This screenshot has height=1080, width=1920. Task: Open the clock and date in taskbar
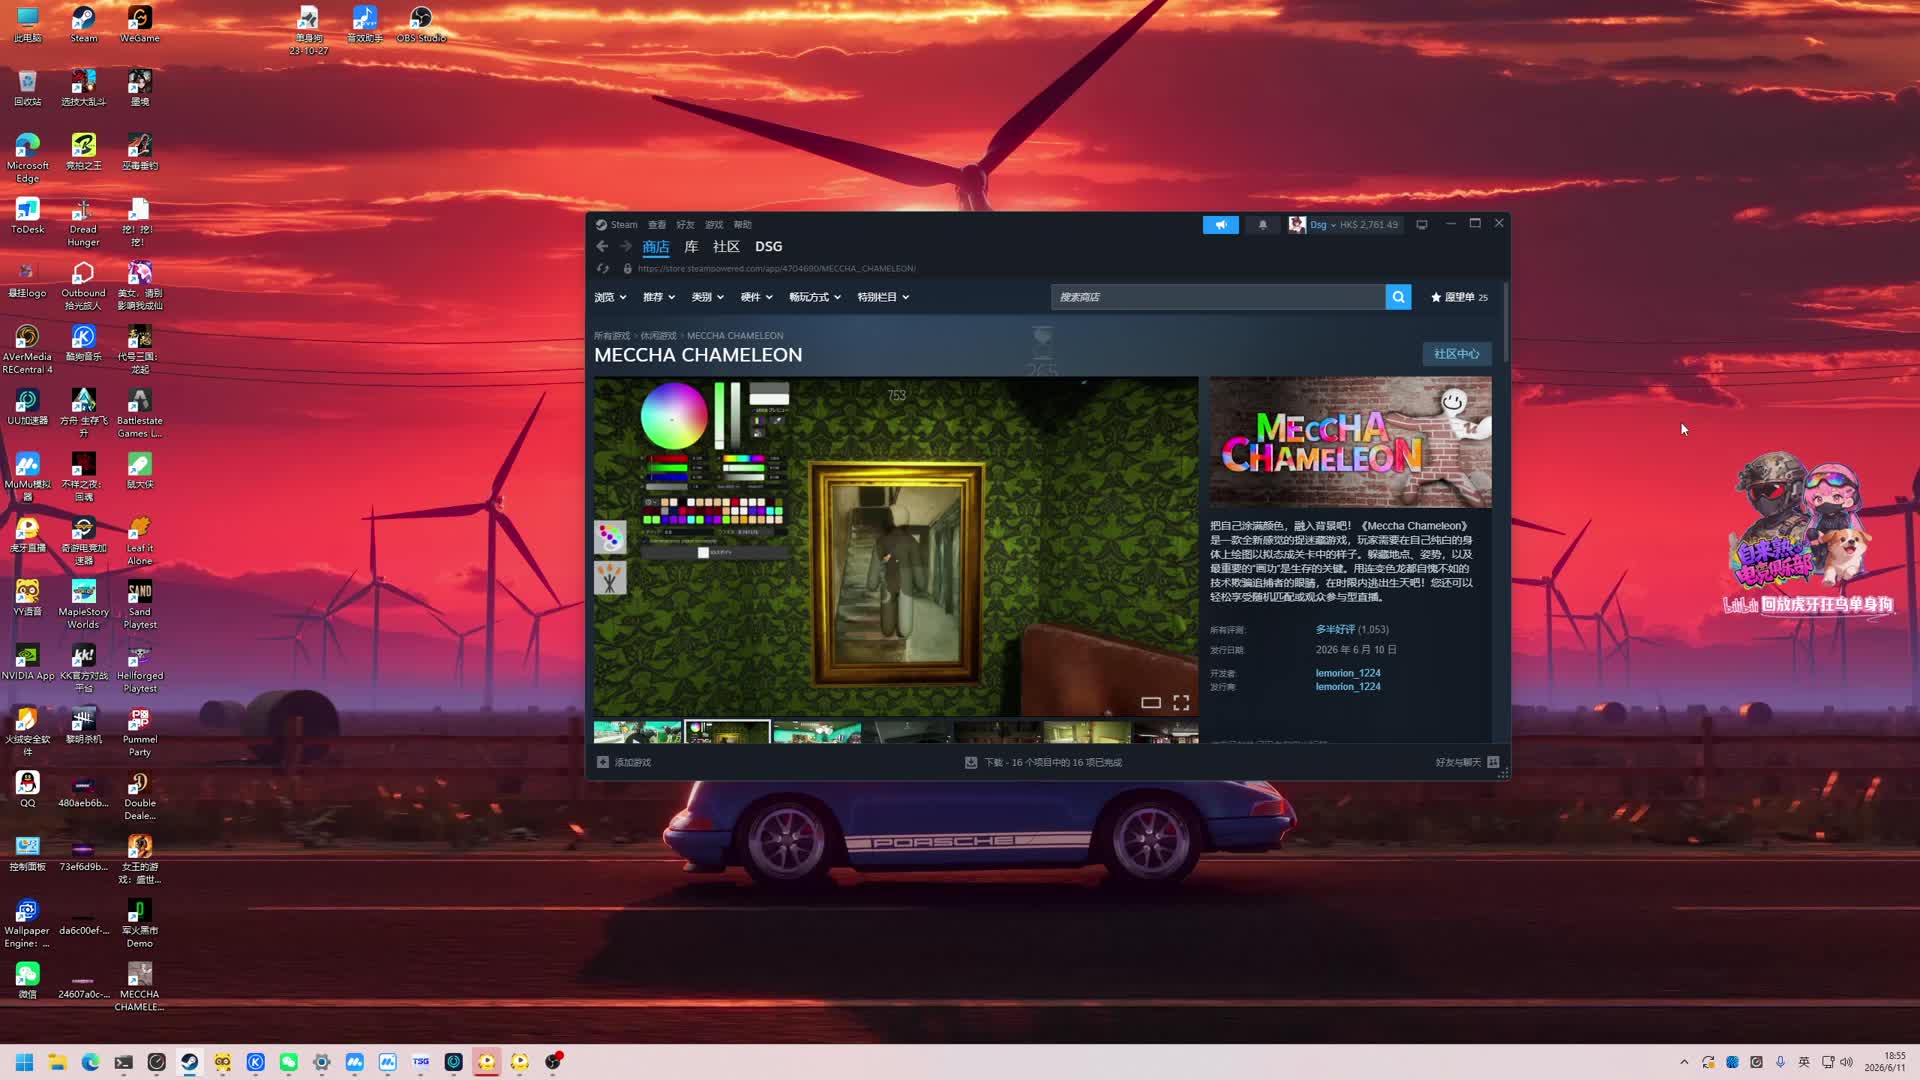click(x=1884, y=1062)
